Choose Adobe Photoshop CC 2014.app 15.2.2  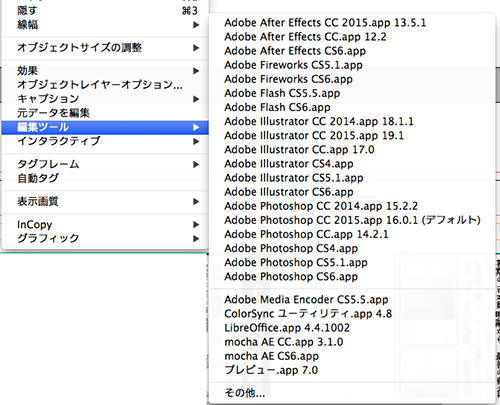click(352, 206)
